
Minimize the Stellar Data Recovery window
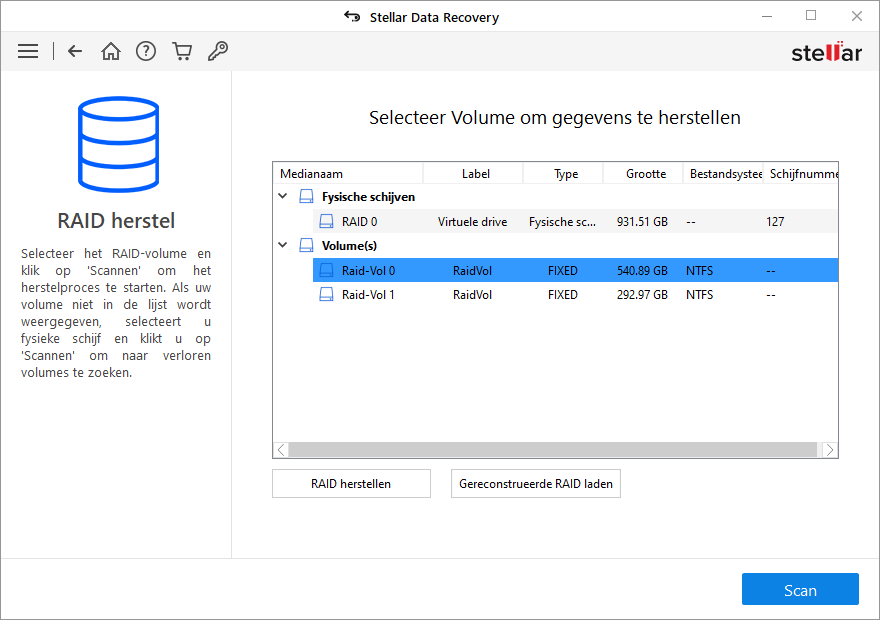point(767,16)
